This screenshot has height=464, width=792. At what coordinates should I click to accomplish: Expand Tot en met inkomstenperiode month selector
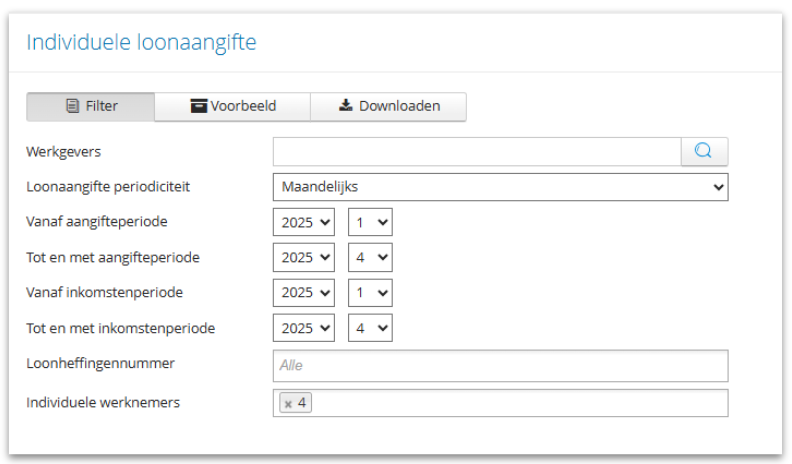[x=369, y=327]
